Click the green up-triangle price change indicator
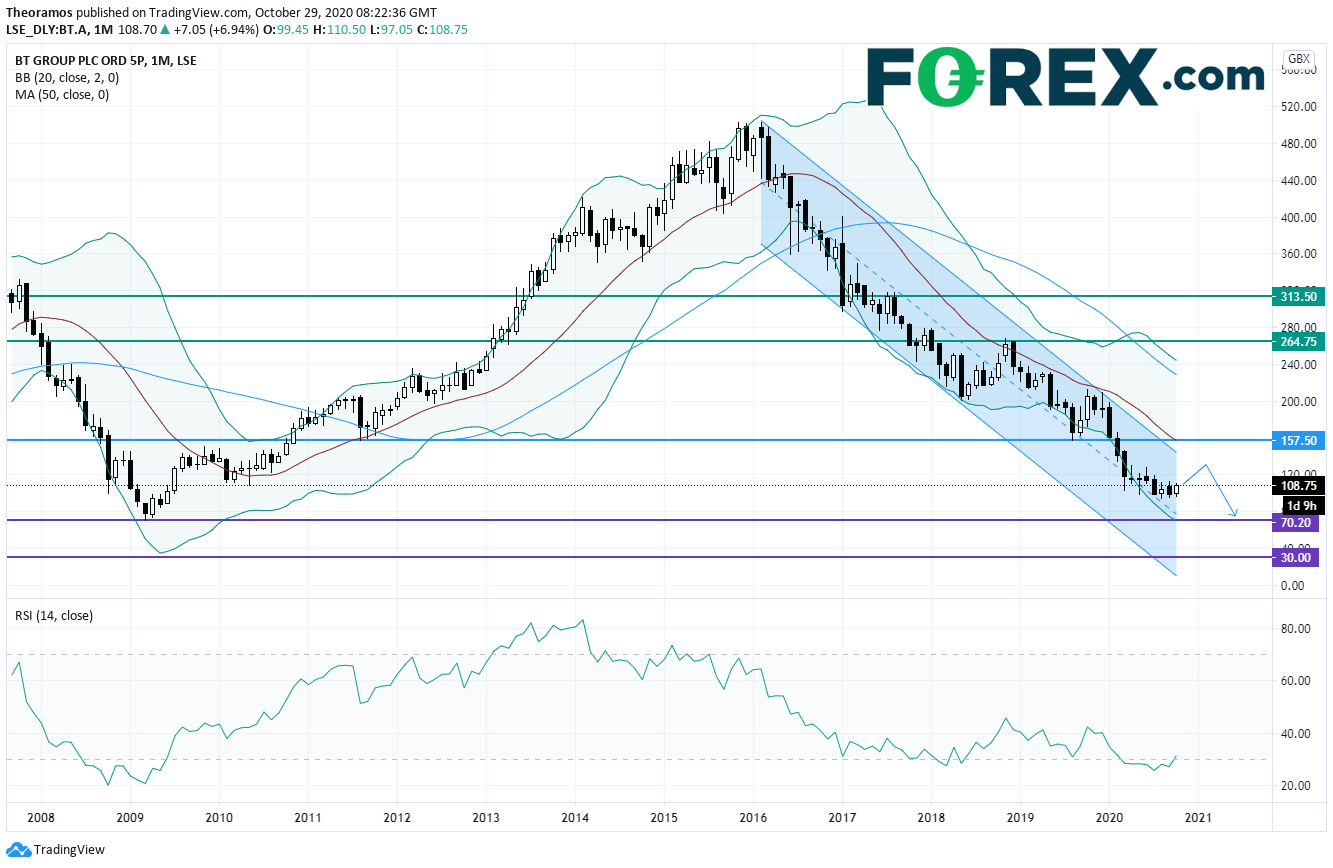 164,30
